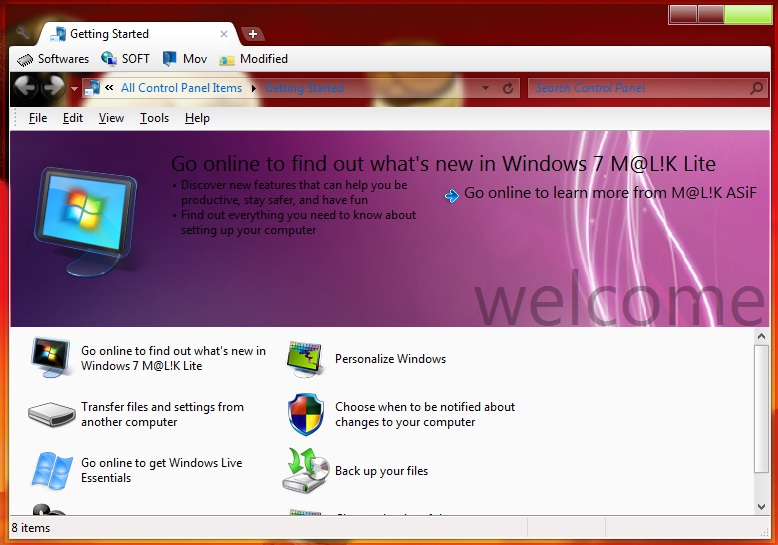Click the Windows Live Essentials flag icon

coord(52,471)
